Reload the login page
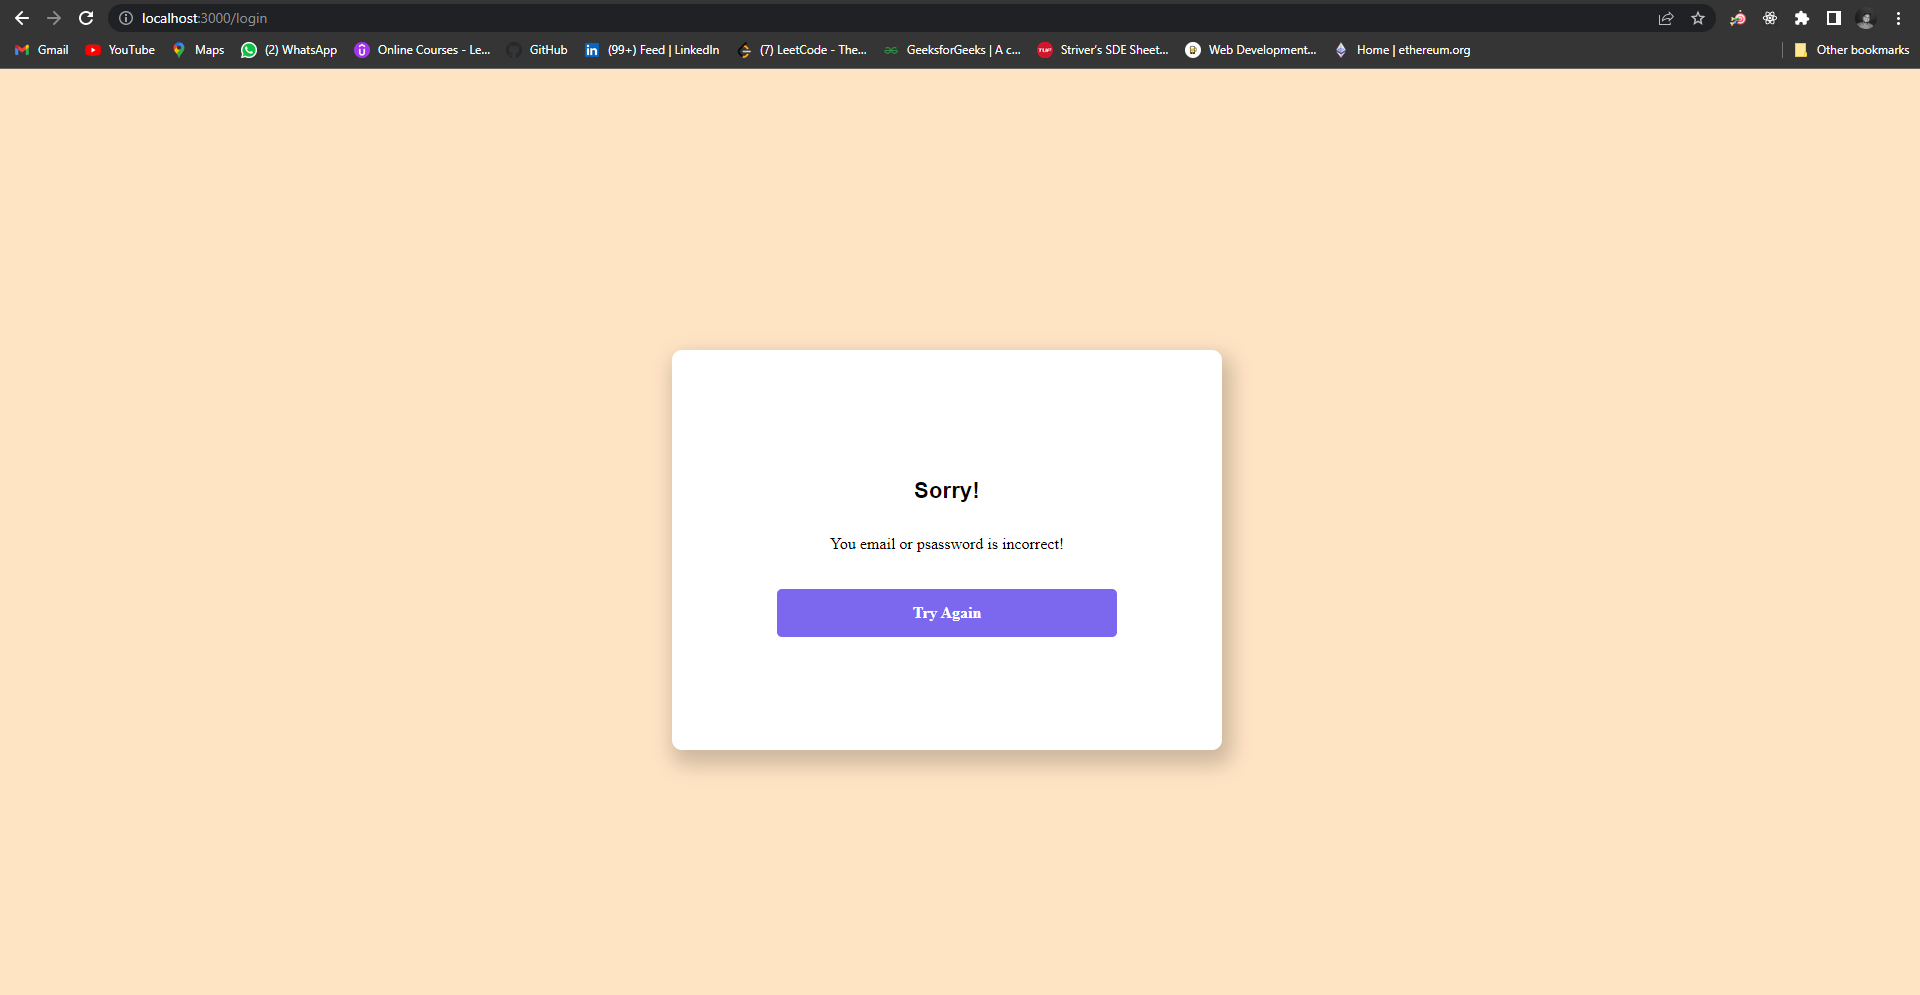Image resolution: width=1920 pixels, height=995 pixels. click(86, 18)
